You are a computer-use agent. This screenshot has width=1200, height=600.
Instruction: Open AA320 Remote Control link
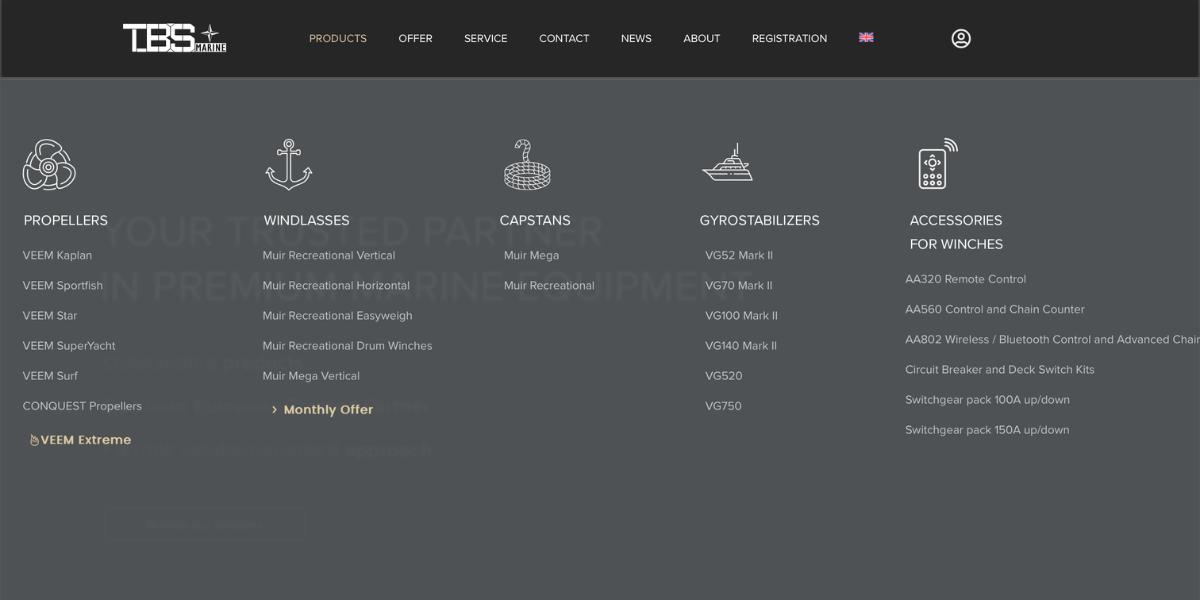point(965,279)
